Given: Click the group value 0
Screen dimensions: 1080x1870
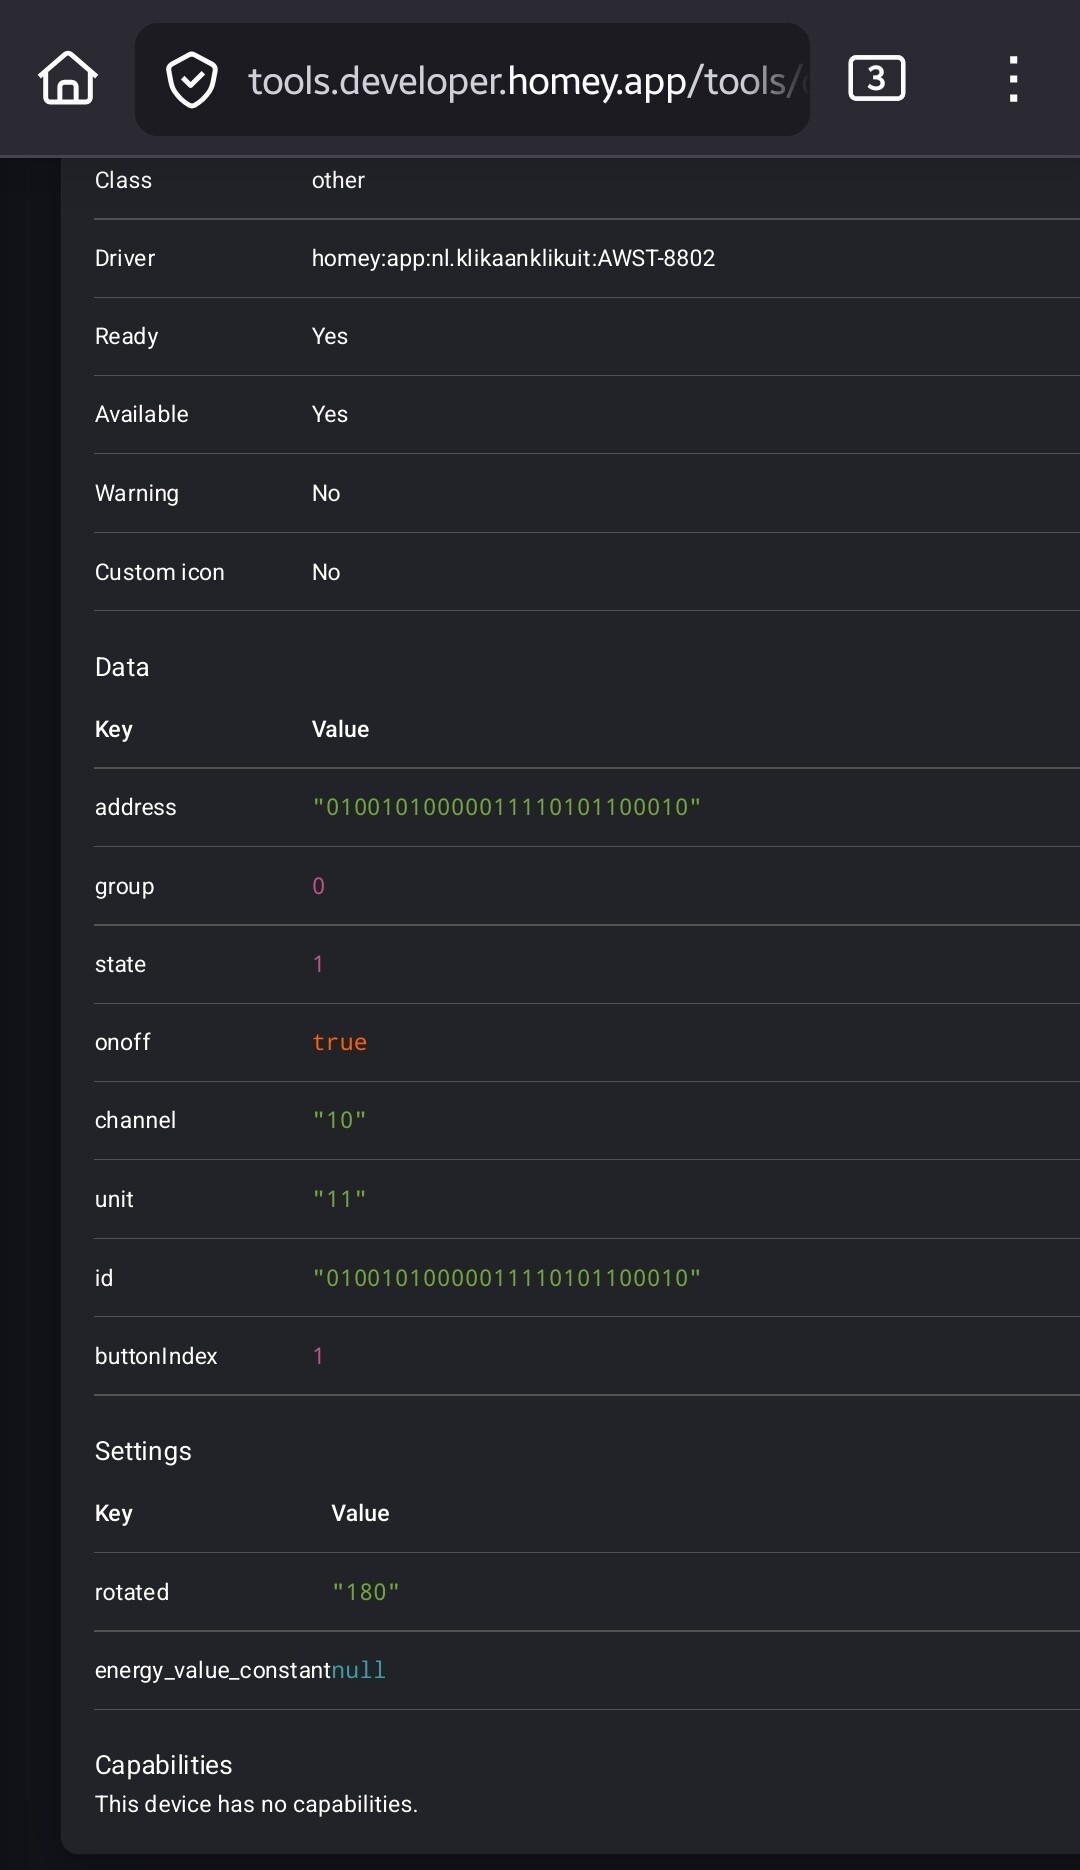Looking at the screenshot, I should pos(318,886).
